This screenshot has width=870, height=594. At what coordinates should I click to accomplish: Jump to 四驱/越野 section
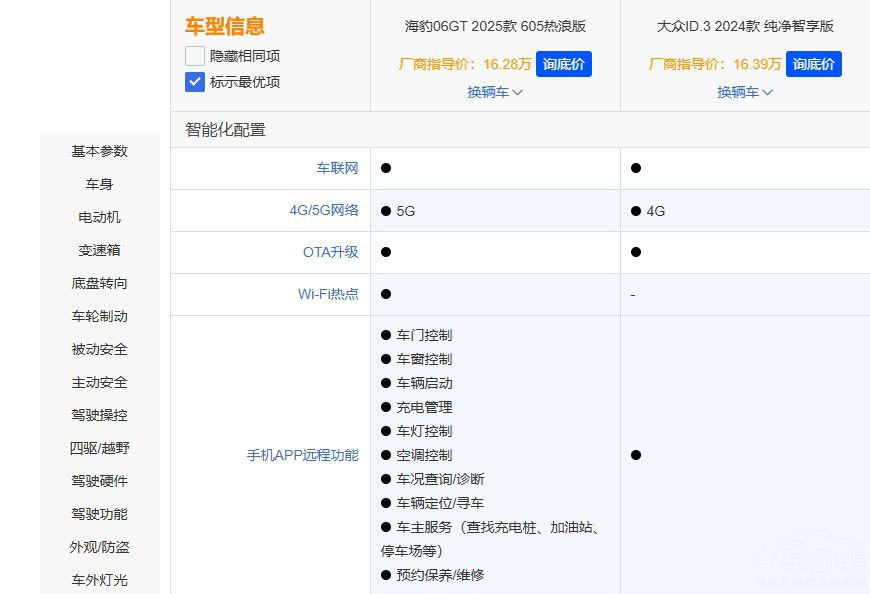click(99, 448)
